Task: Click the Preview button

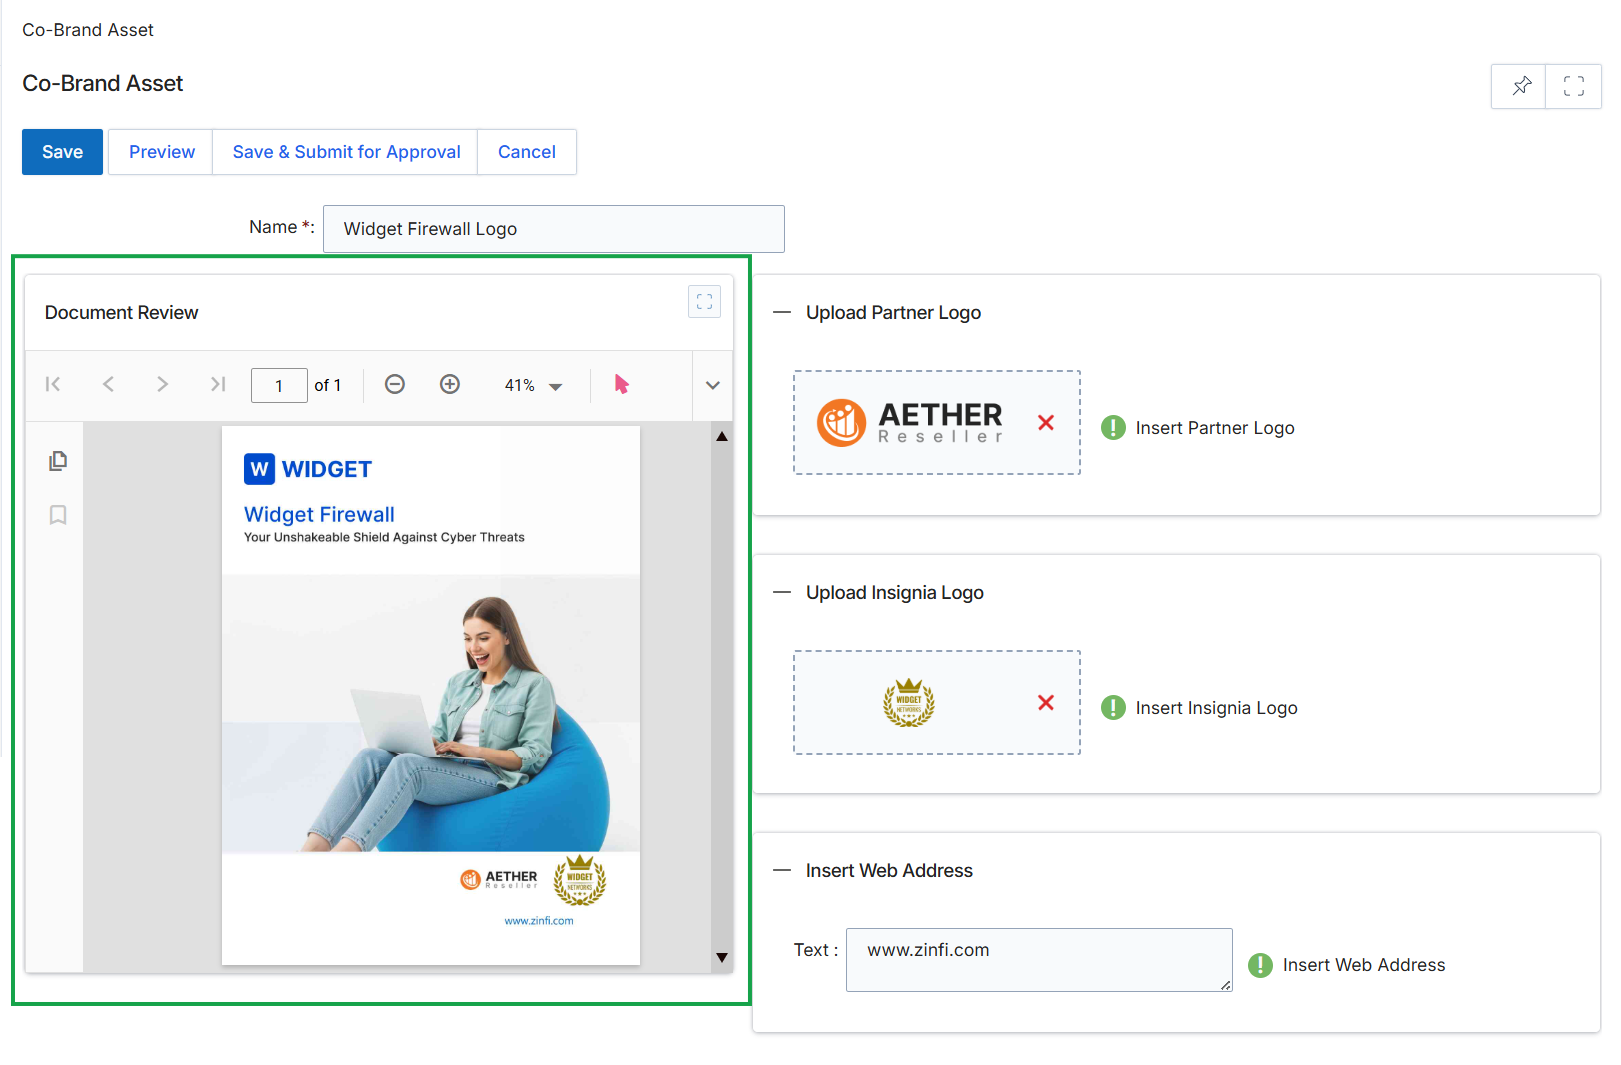Action: [x=161, y=152]
